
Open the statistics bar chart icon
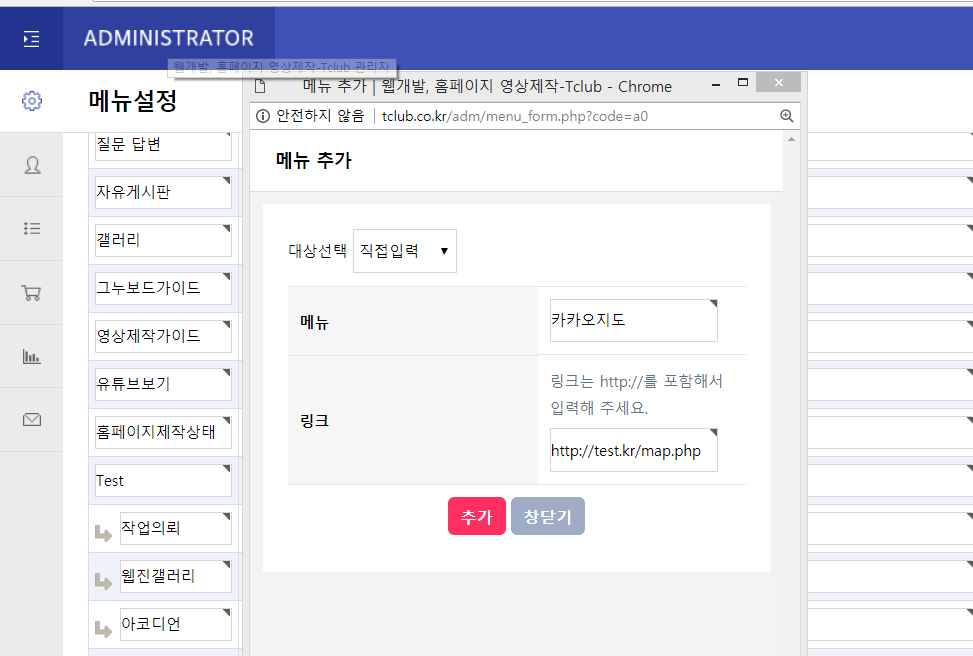(31, 356)
